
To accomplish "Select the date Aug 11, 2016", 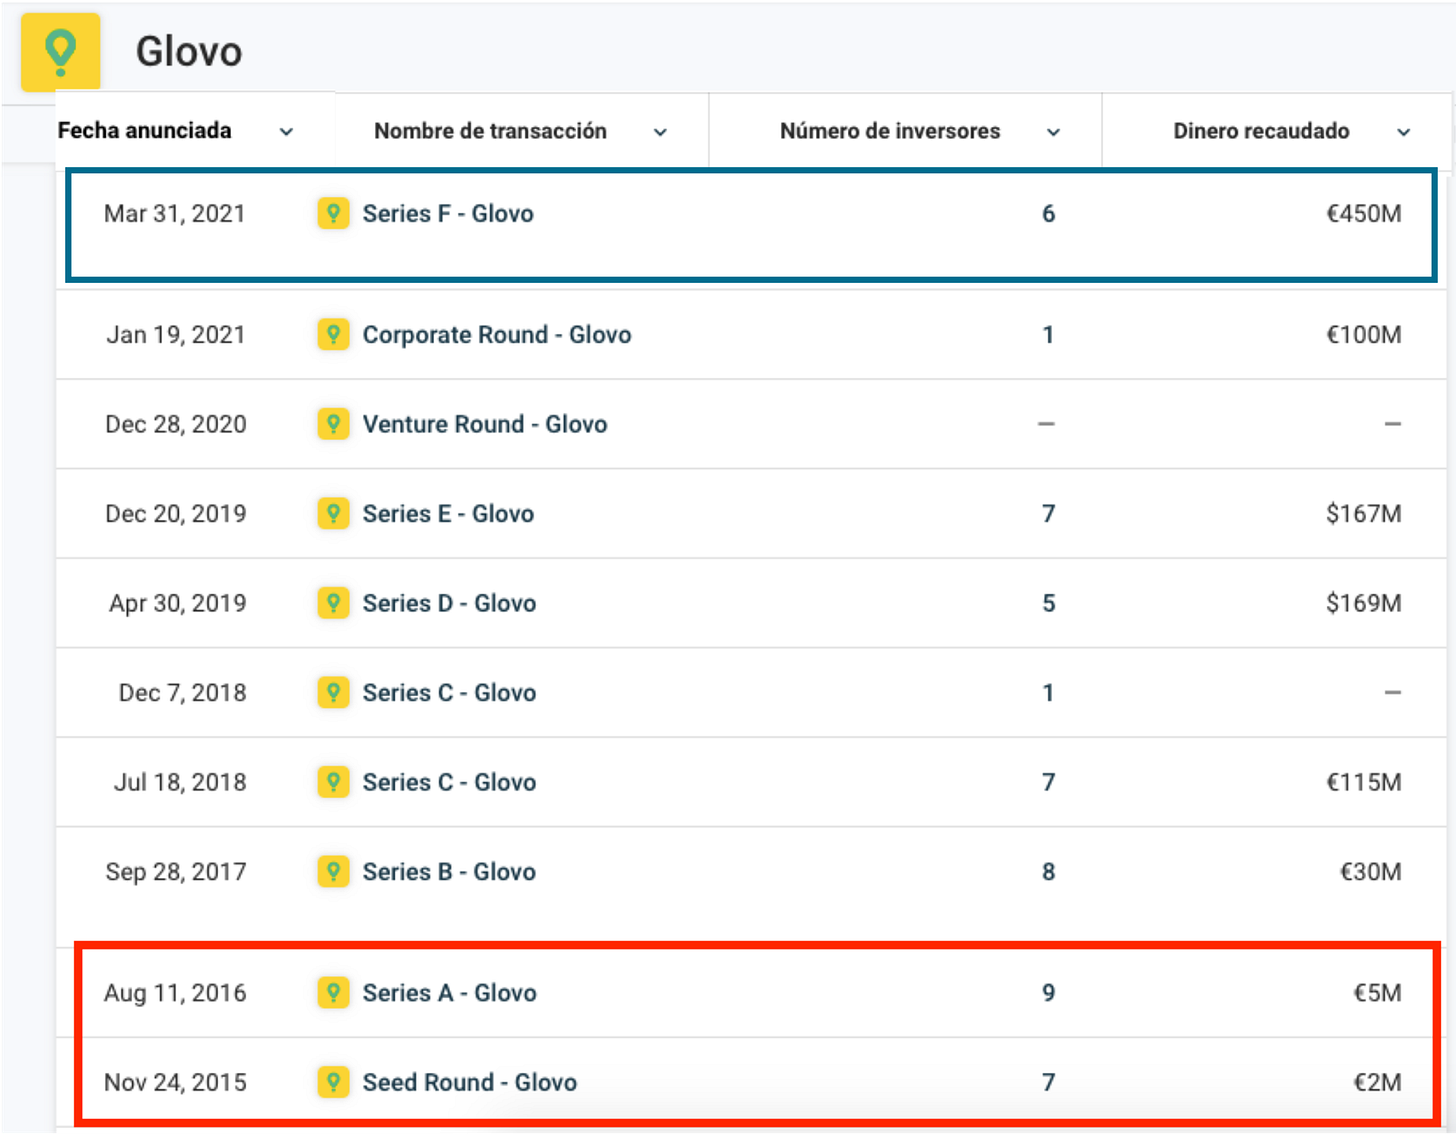I will [175, 992].
